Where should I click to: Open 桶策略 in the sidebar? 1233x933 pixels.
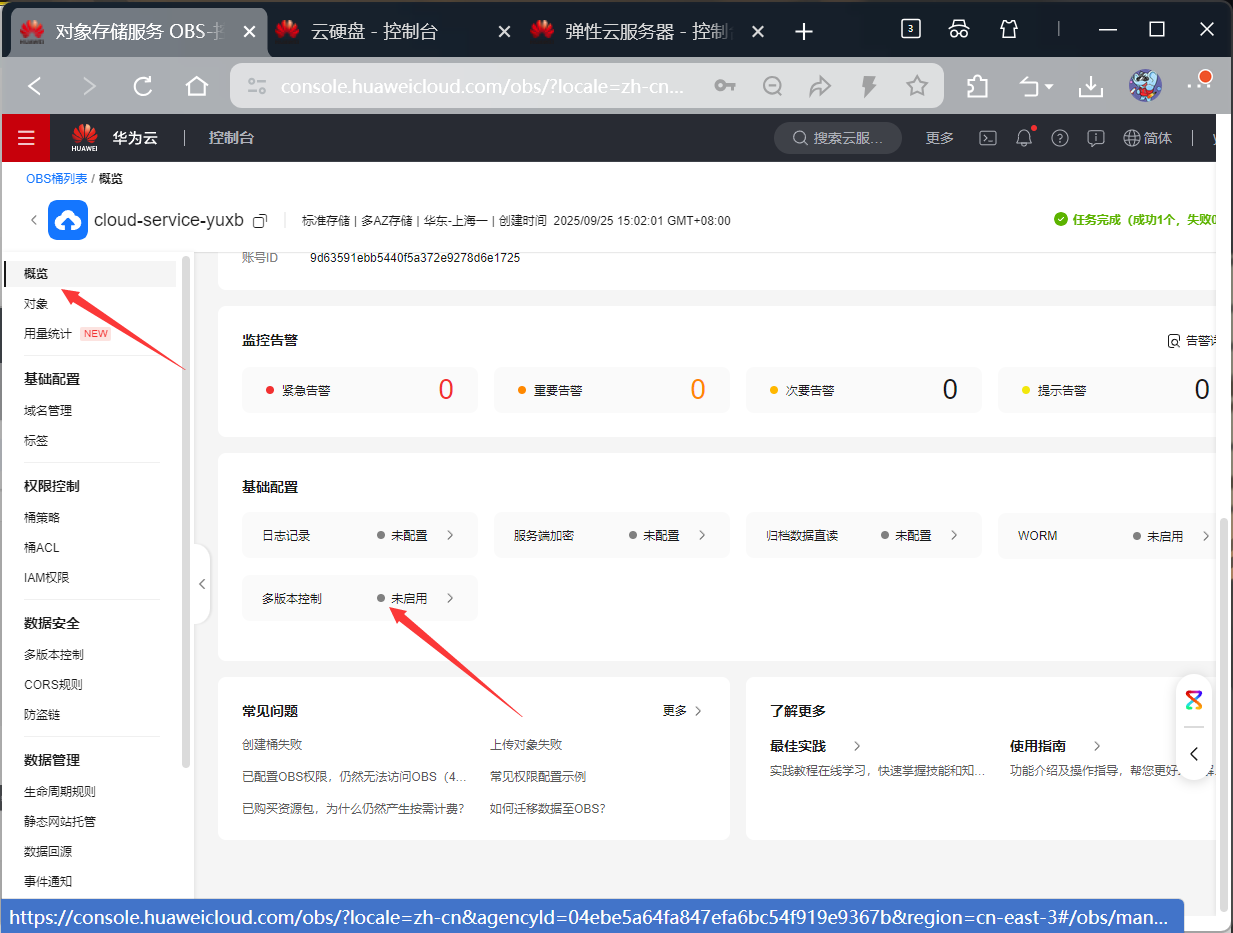(42, 518)
